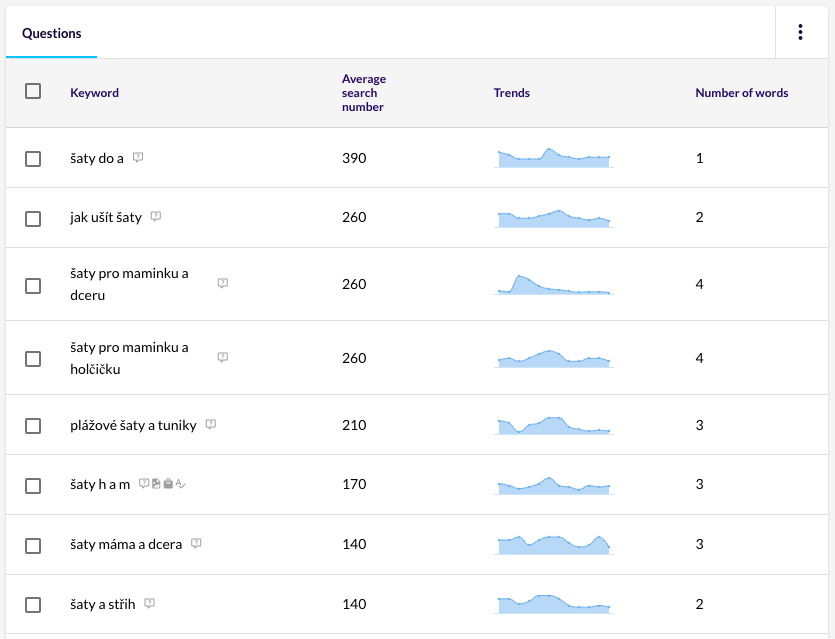Open trend chart for "šaty a střih"

click(x=554, y=604)
